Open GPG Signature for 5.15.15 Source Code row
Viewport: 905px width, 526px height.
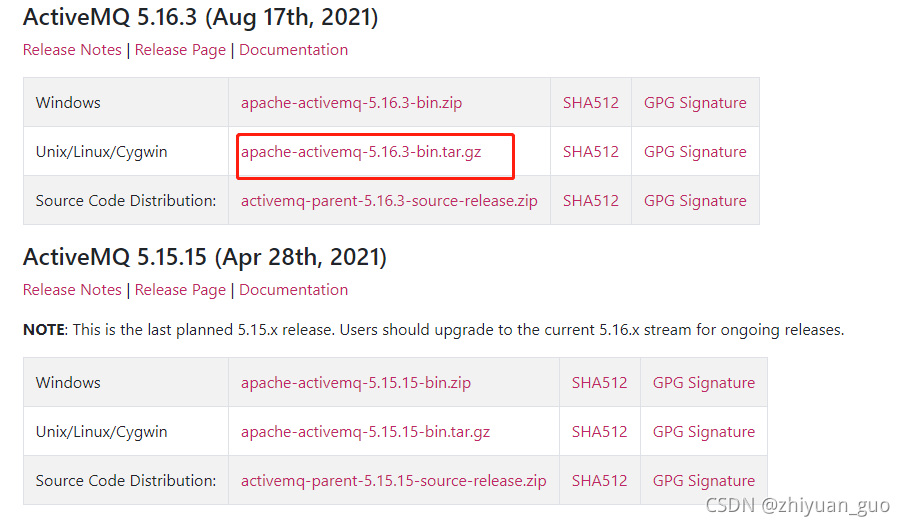point(704,481)
